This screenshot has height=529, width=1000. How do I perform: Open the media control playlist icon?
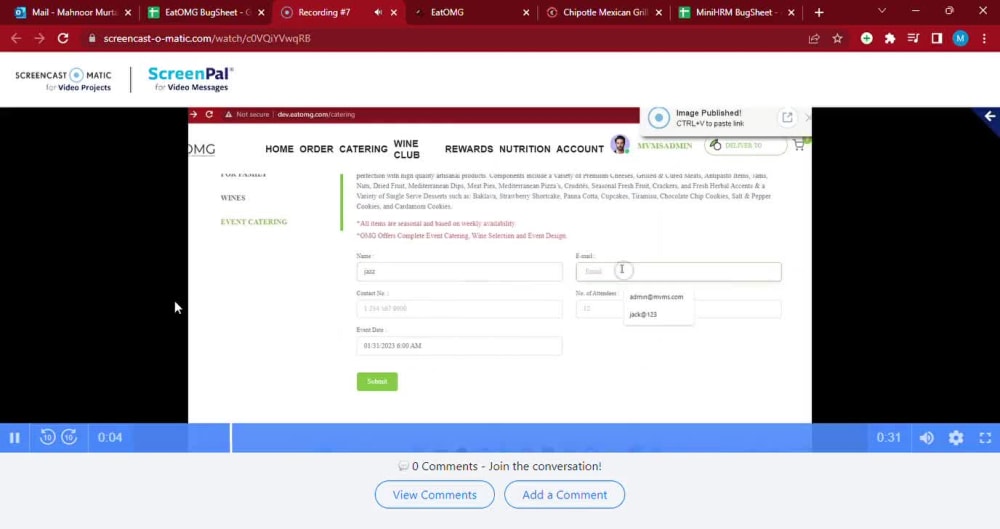(x=913, y=38)
